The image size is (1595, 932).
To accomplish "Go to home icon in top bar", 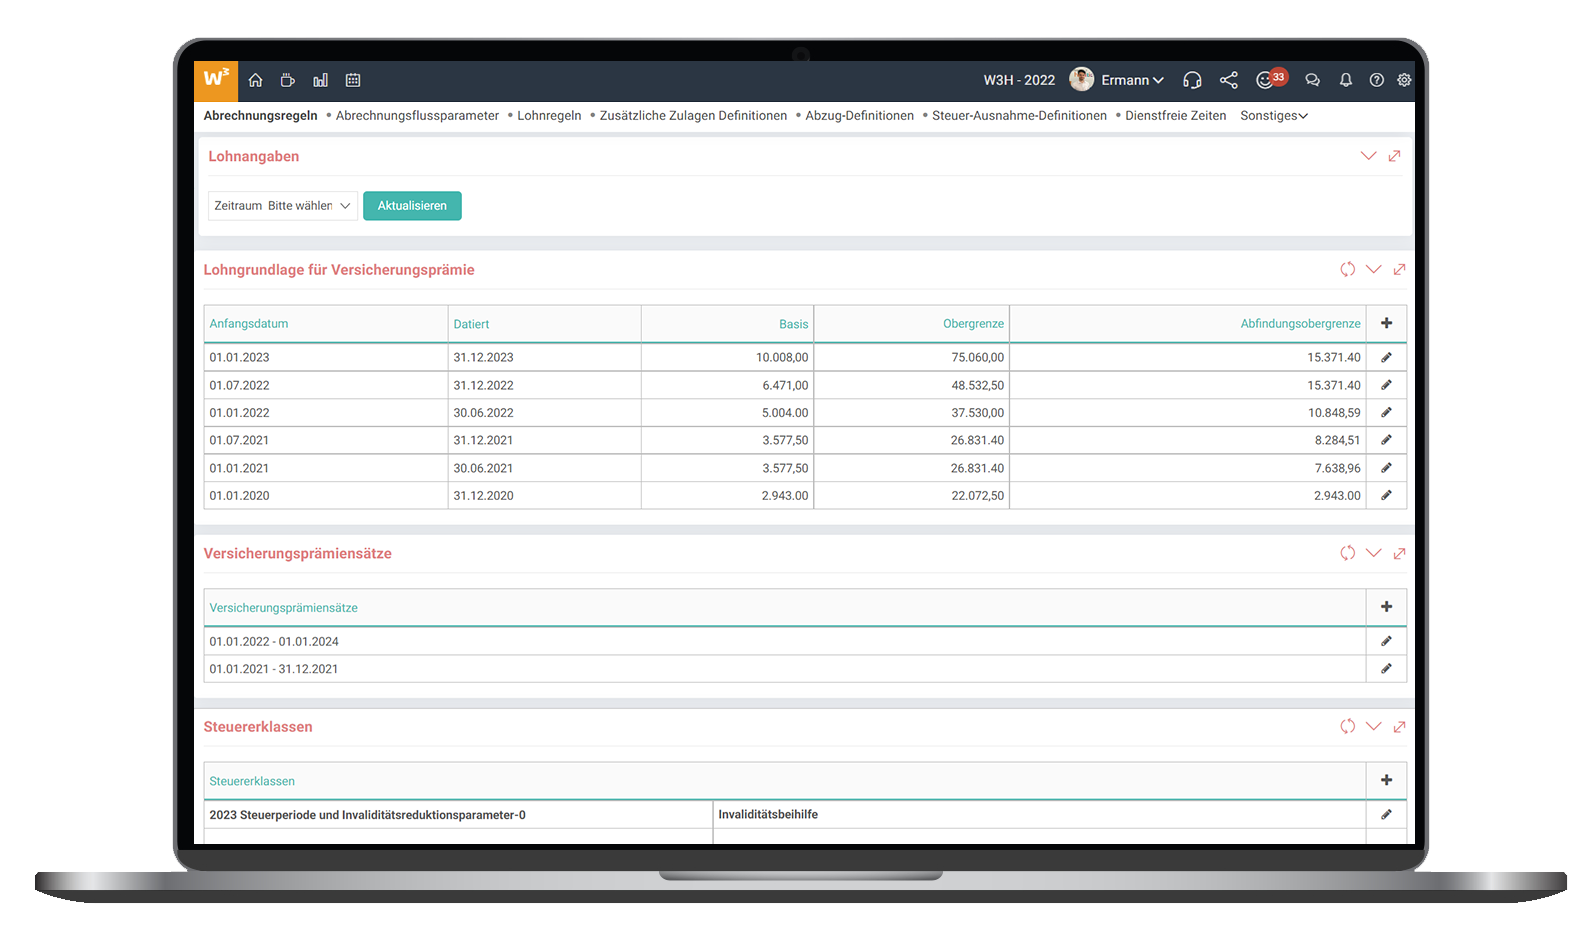I will pyautogui.click(x=256, y=80).
